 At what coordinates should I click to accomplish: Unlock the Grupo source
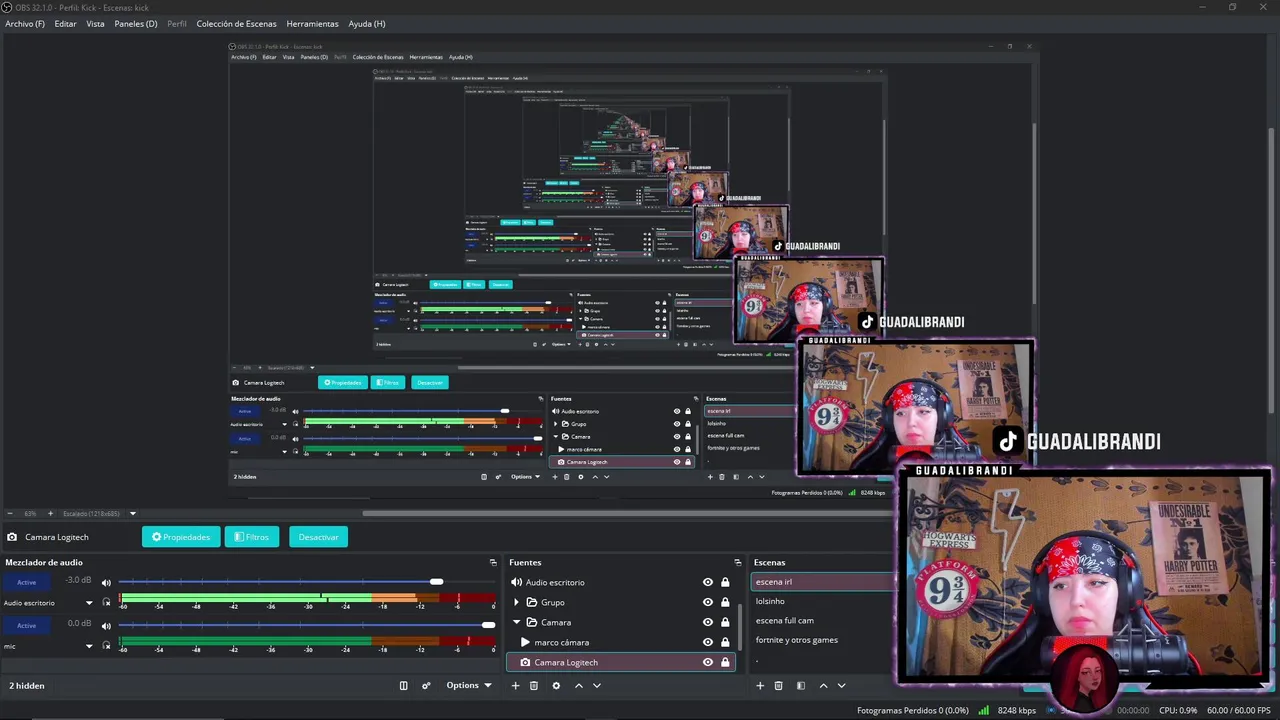pyautogui.click(x=725, y=602)
